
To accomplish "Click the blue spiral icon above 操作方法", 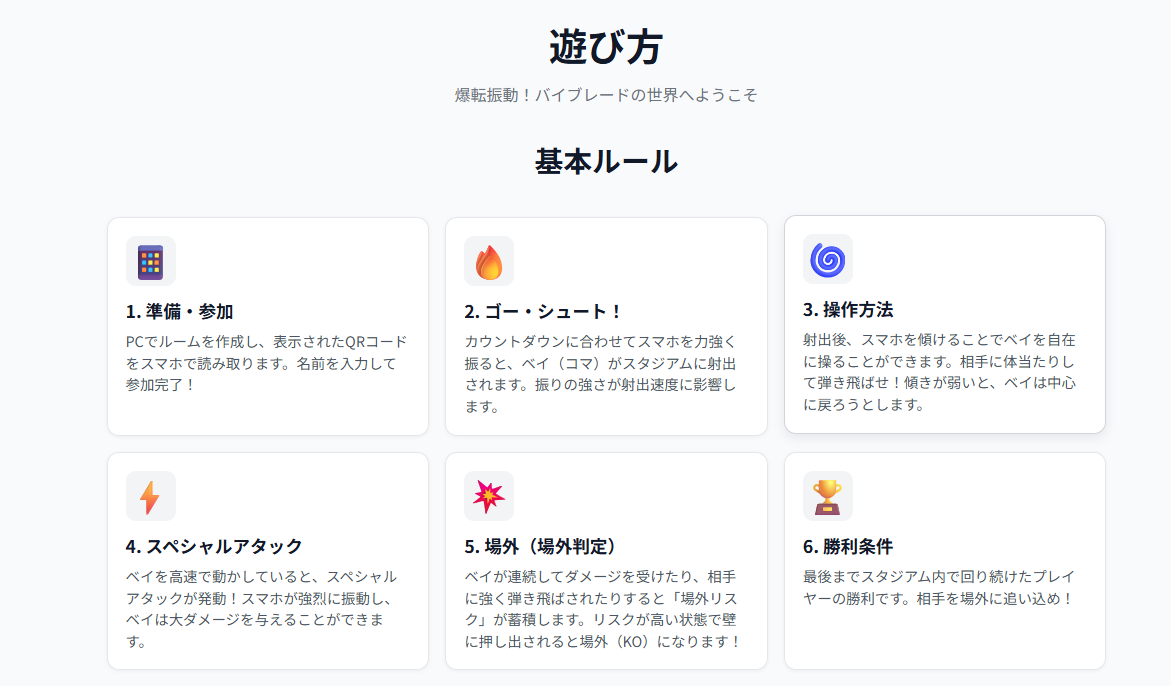I will point(828,259).
